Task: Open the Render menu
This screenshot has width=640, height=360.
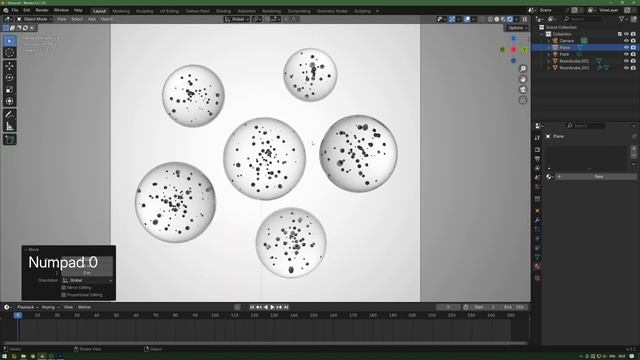Action: 42,10
